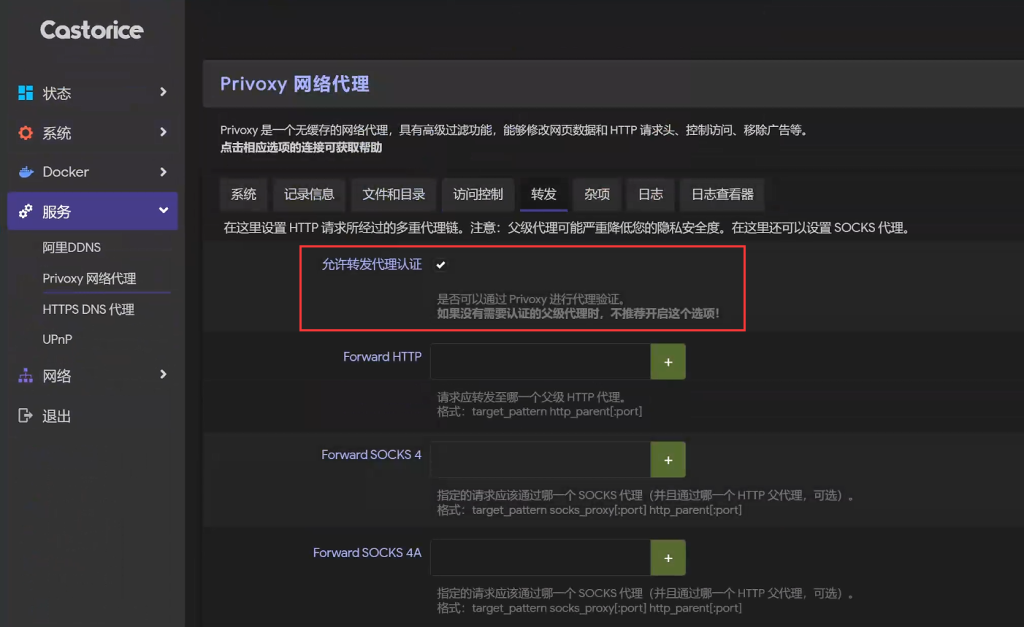1024x627 pixels.
Task: Switch to the 访问控制 tab
Action: (x=478, y=194)
